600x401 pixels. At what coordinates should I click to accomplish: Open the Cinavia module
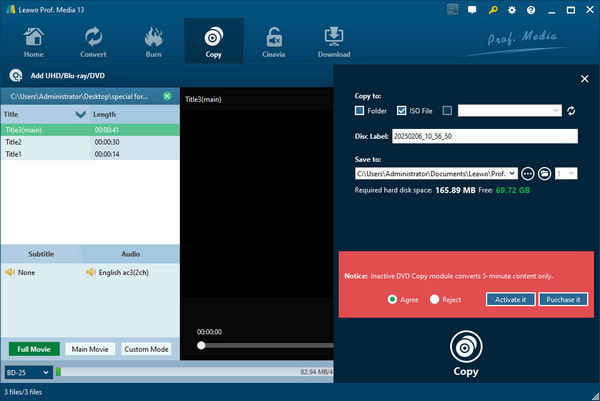[x=273, y=40]
